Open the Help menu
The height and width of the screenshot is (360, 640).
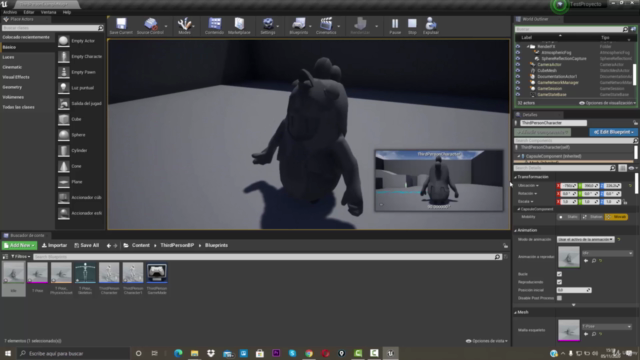67,12
